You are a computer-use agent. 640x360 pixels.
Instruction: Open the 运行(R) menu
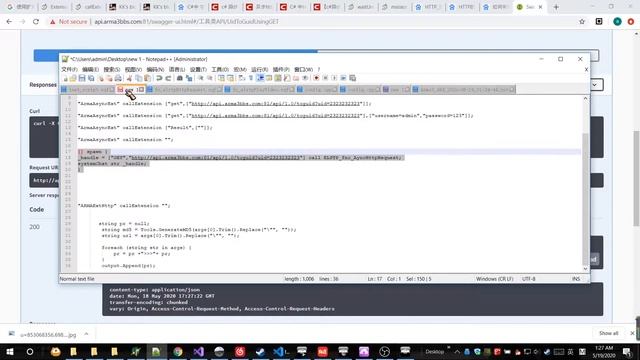click(259, 69)
